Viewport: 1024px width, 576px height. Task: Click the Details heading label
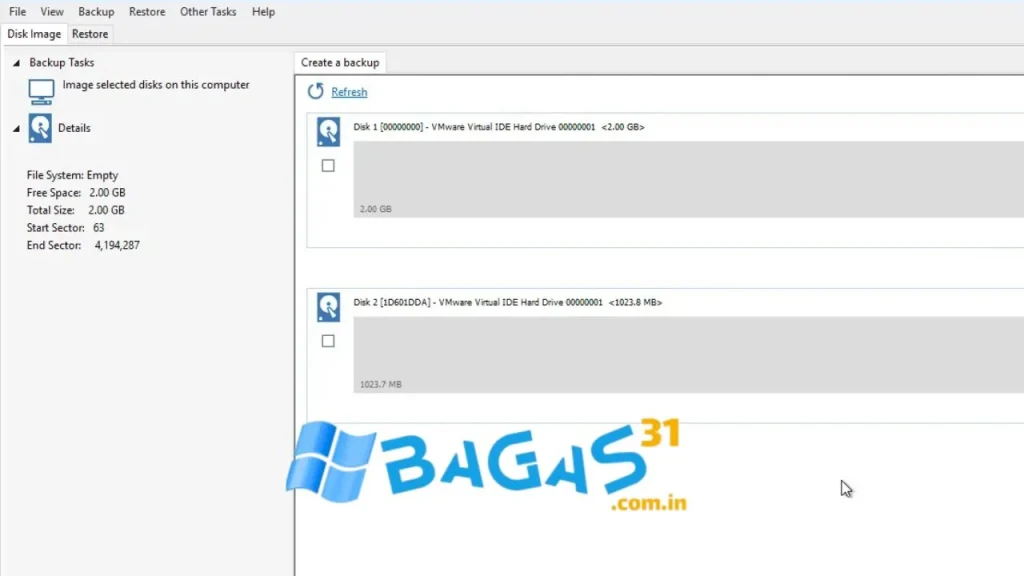tap(74, 128)
